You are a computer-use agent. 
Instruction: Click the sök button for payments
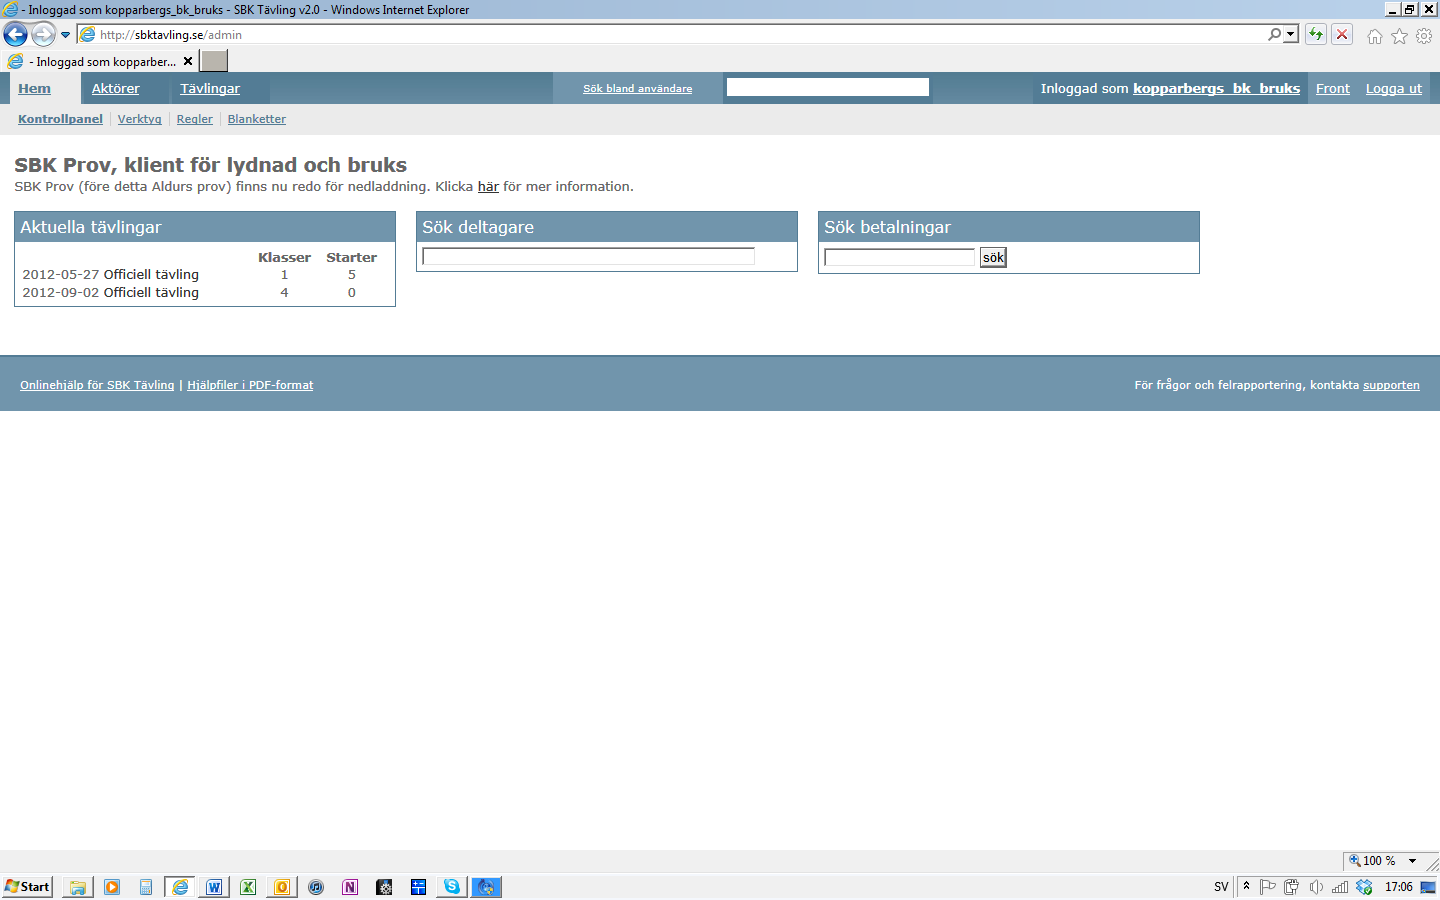(993, 257)
